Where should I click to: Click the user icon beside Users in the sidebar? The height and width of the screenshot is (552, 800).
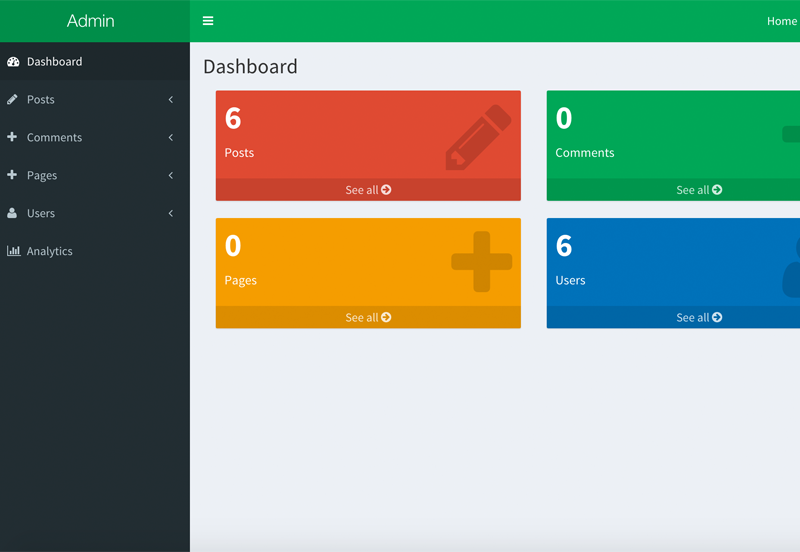tap(12, 213)
